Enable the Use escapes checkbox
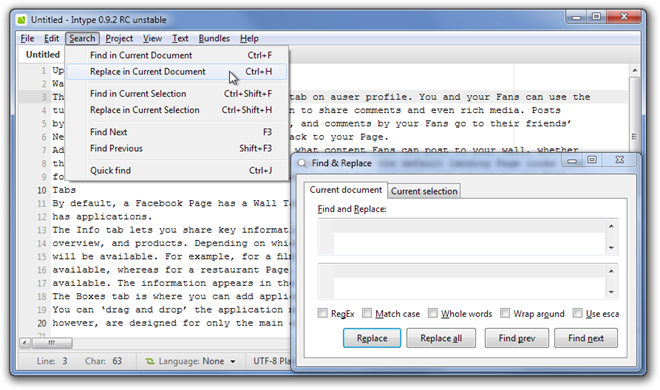Image resolution: width=660 pixels, height=390 pixels. 578,313
